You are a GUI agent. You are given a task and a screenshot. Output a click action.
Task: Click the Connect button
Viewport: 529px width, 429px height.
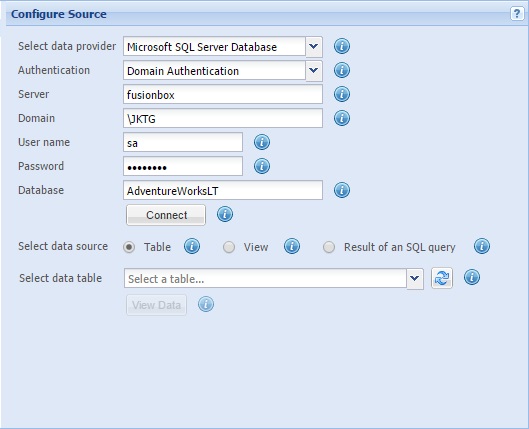pos(166,215)
